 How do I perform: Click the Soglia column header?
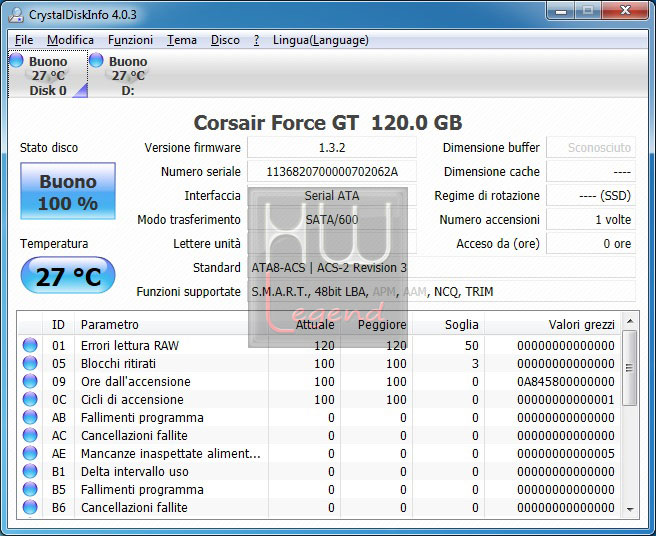[x=448, y=324]
